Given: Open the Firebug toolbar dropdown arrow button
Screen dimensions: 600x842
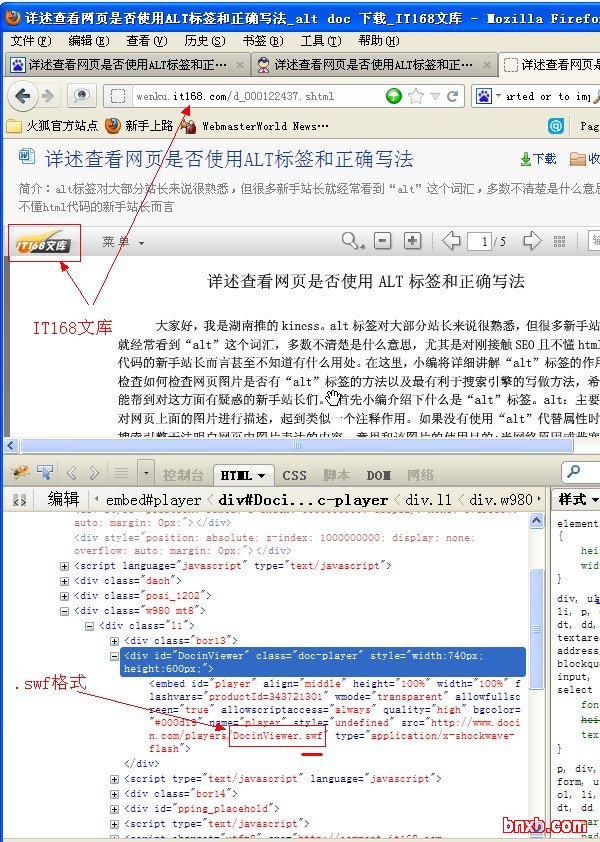Looking at the screenshot, I should click(146, 474).
